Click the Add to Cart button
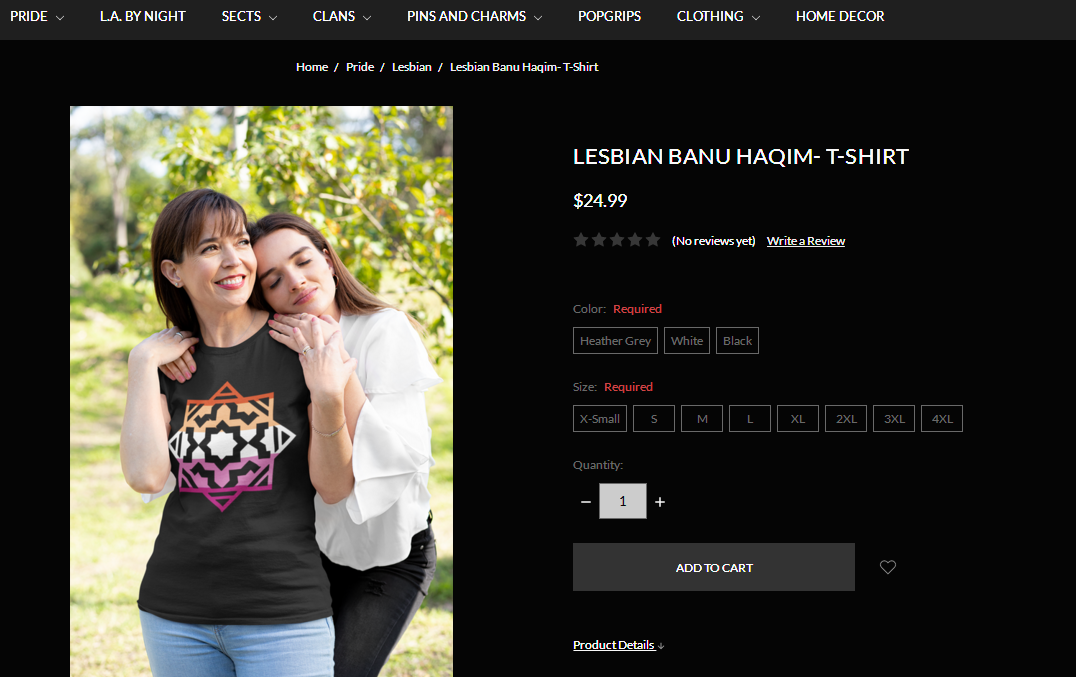This screenshot has height=677, width=1076. coord(714,567)
